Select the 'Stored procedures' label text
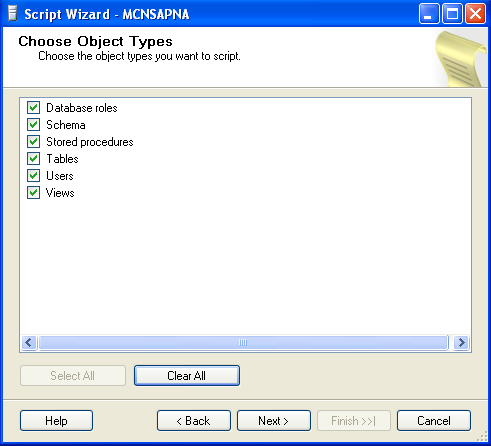This screenshot has width=491, height=446. click(x=90, y=142)
